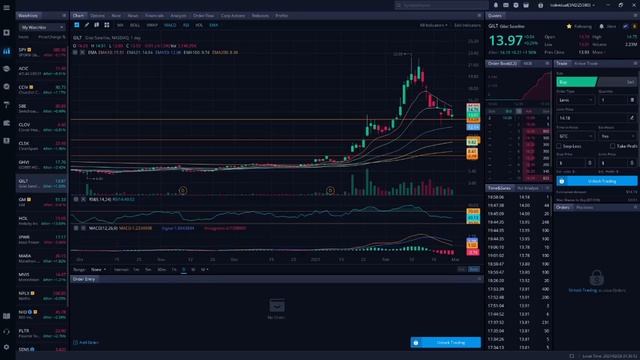Open the Extended Hours Yes dropdown
Image resolution: width=640 pixels, height=360 pixels.
pyautogui.click(x=617, y=136)
